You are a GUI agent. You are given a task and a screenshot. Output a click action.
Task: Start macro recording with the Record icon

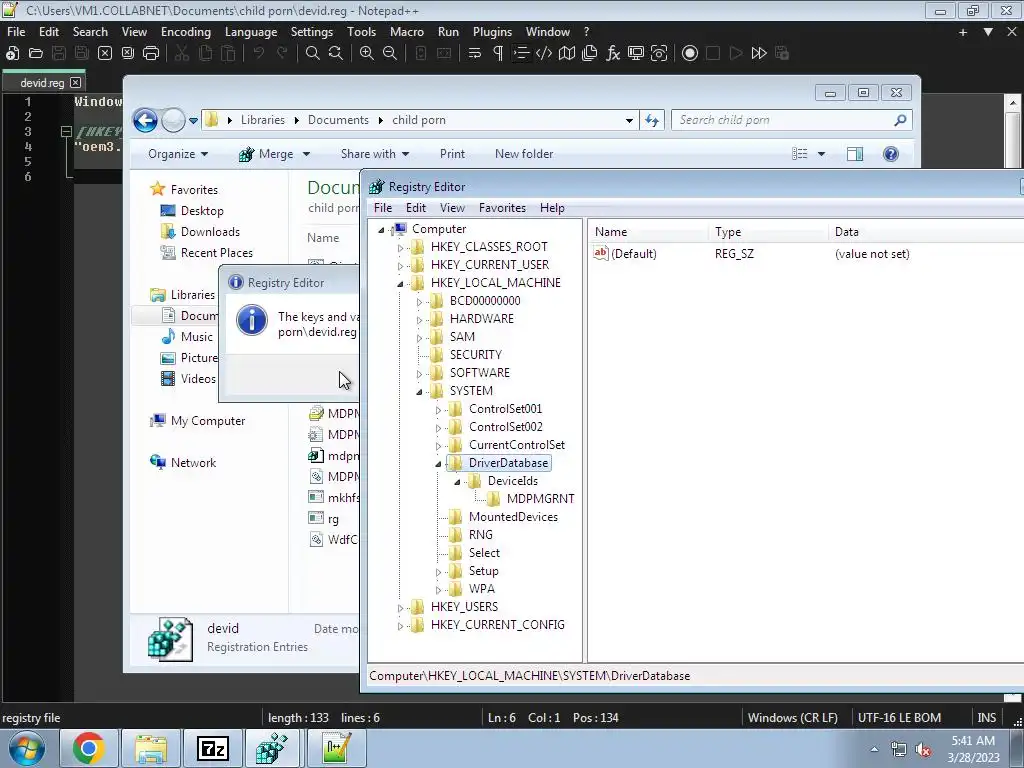click(690, 54)
